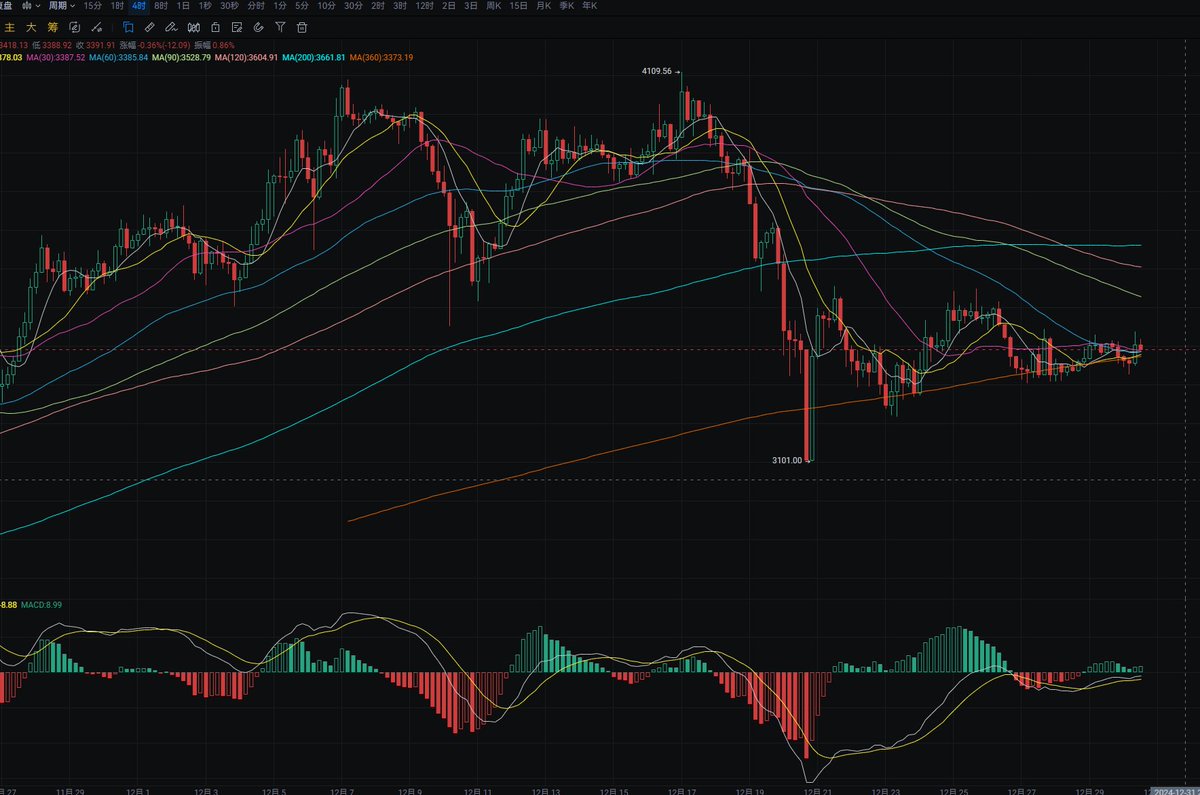Select the 3日 timeframe

[x=471, y=6]
